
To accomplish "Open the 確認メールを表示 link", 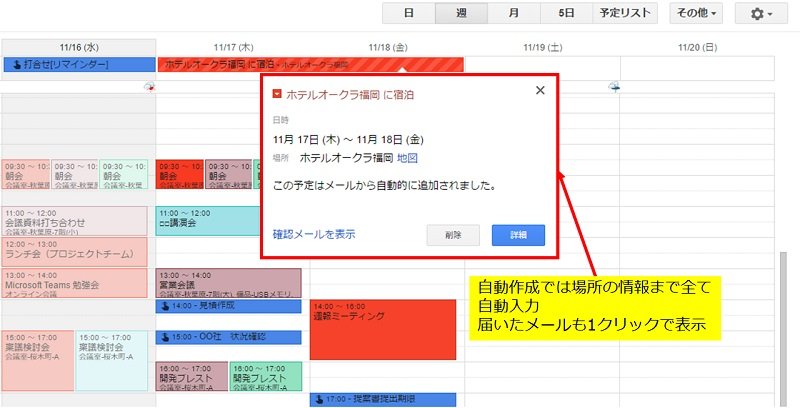I will [314, 235].
